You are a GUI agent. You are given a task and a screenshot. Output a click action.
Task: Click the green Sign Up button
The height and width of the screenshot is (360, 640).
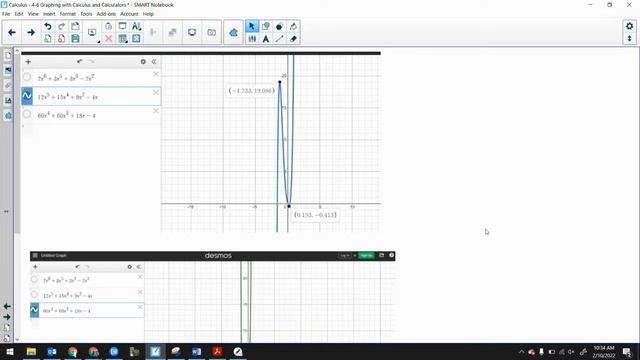366,256
